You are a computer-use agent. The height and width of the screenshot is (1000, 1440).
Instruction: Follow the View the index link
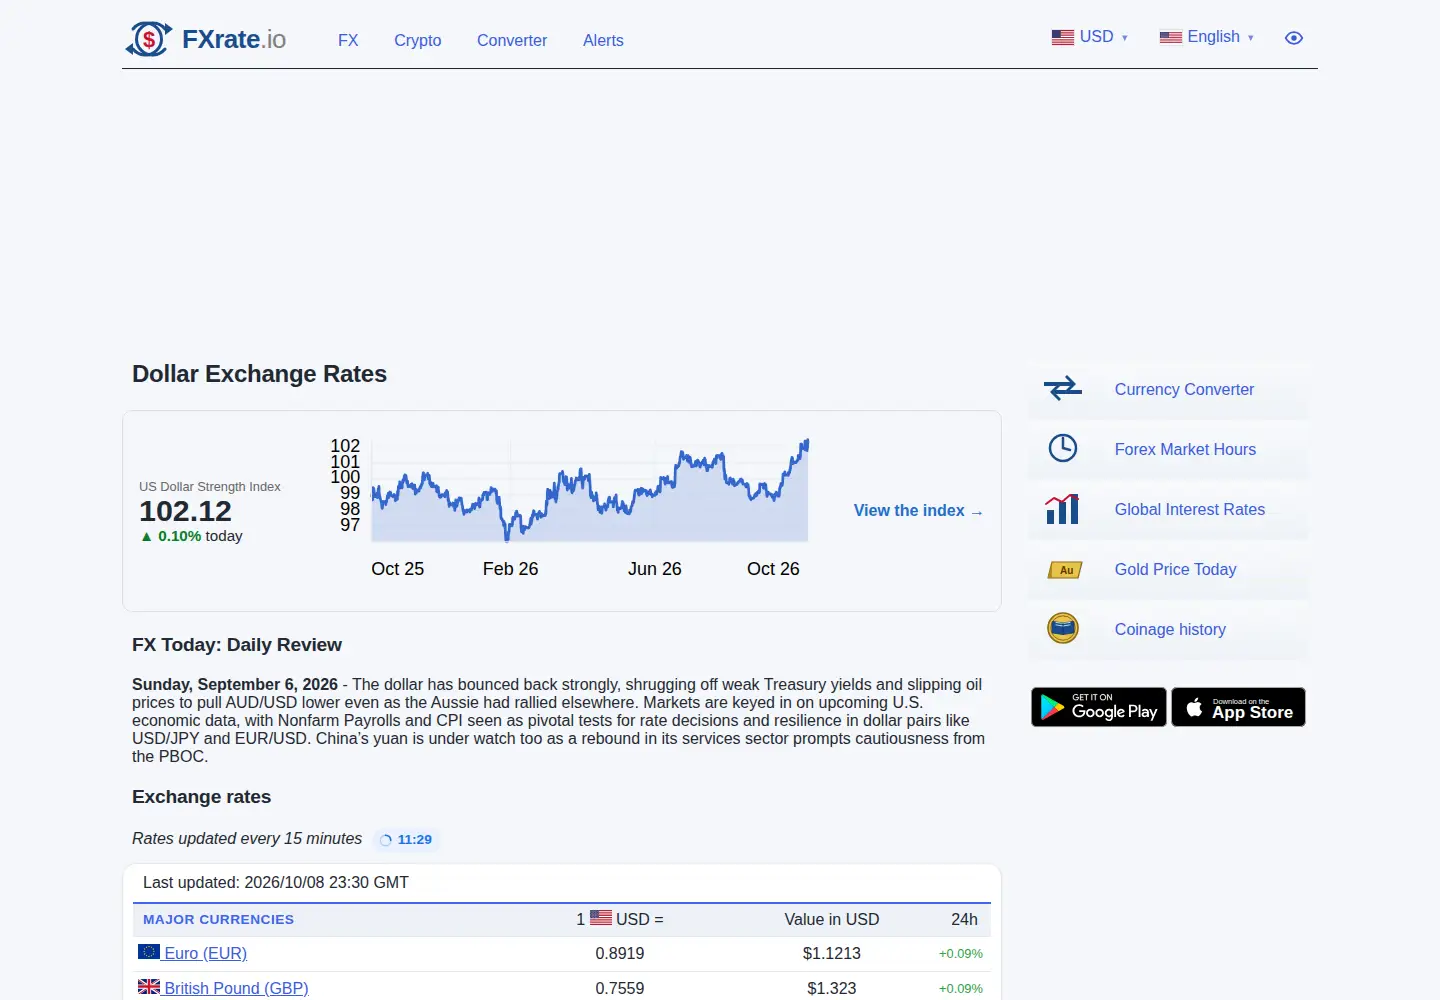[918, 510]
